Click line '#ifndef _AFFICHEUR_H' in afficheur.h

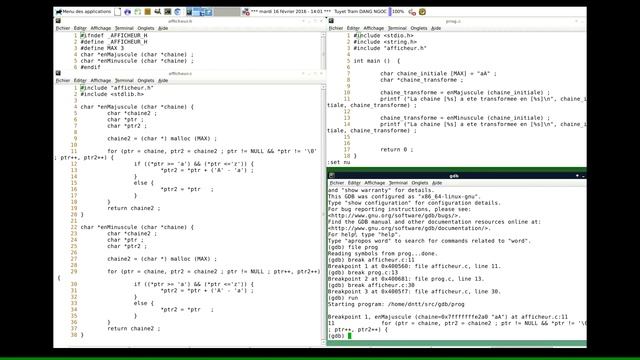click(x=114, y=36)
